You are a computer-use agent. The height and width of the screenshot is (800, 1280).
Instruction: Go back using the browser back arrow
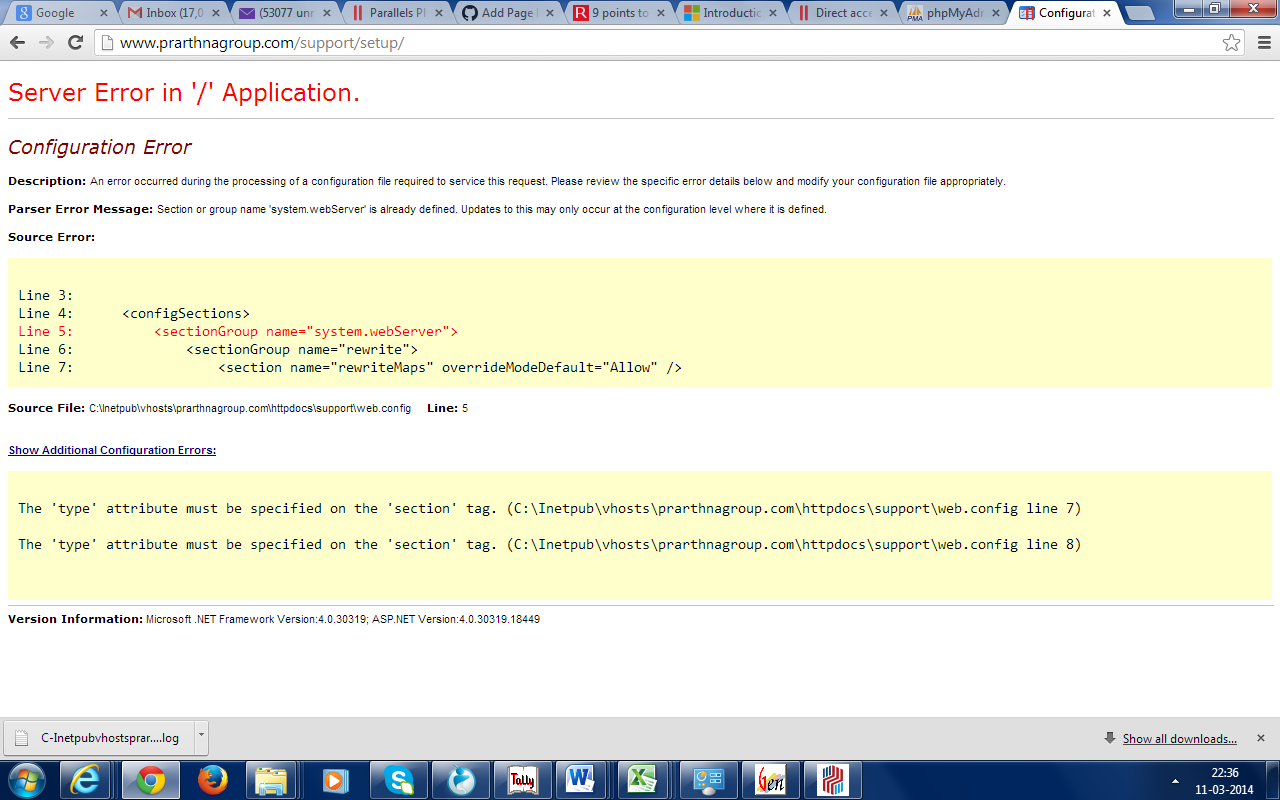coord(17,43)
